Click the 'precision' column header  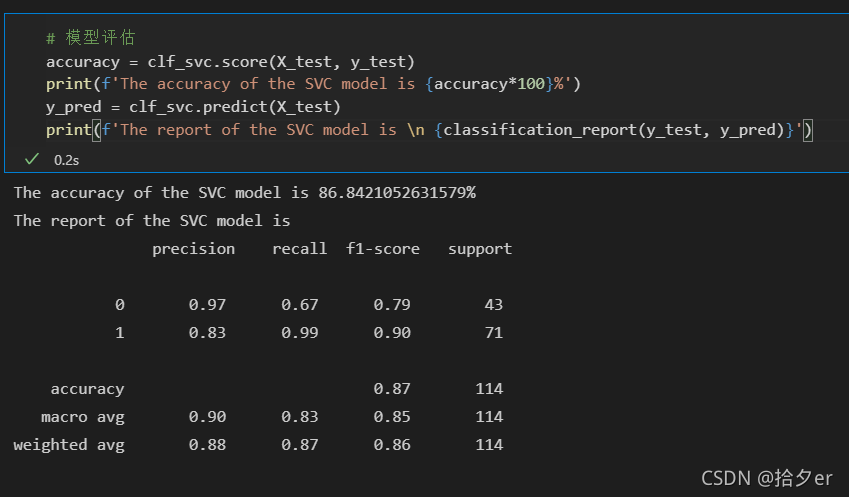(193, 249)
